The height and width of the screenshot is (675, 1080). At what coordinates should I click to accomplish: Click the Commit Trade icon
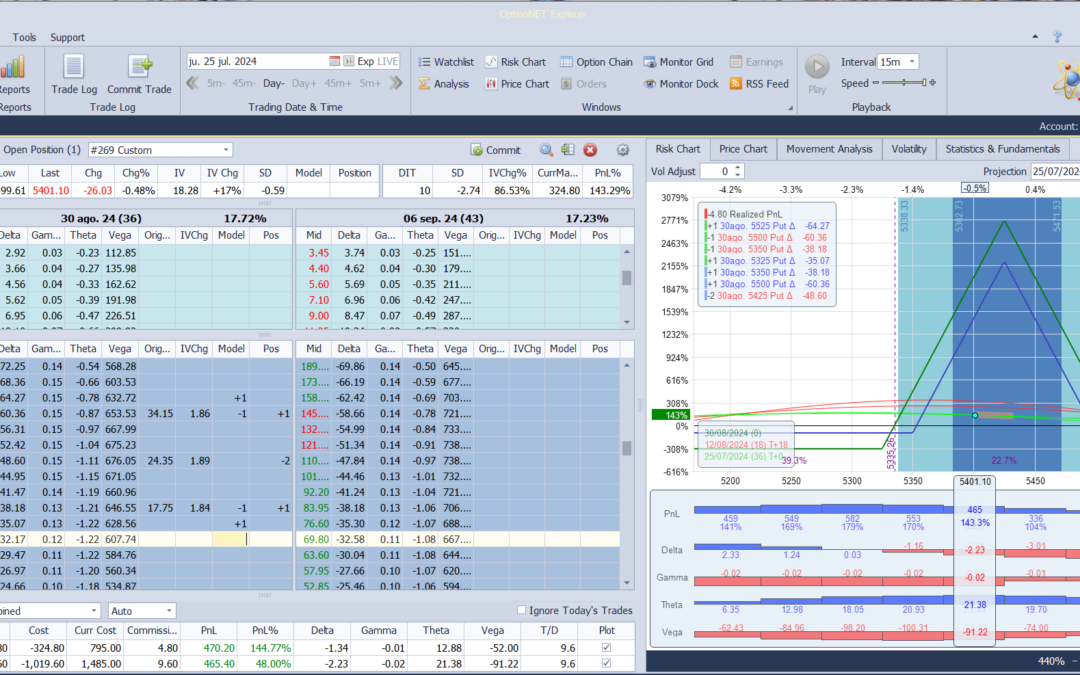(x=139, y=72)
